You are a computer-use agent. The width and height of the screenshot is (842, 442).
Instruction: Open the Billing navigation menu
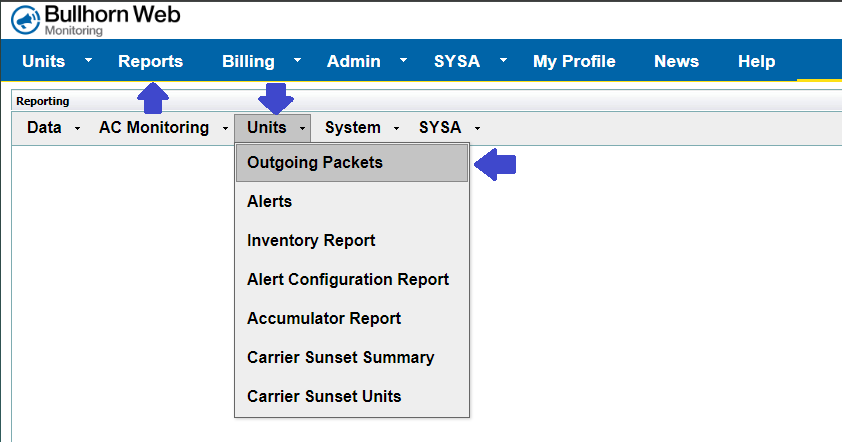(248, 61)
